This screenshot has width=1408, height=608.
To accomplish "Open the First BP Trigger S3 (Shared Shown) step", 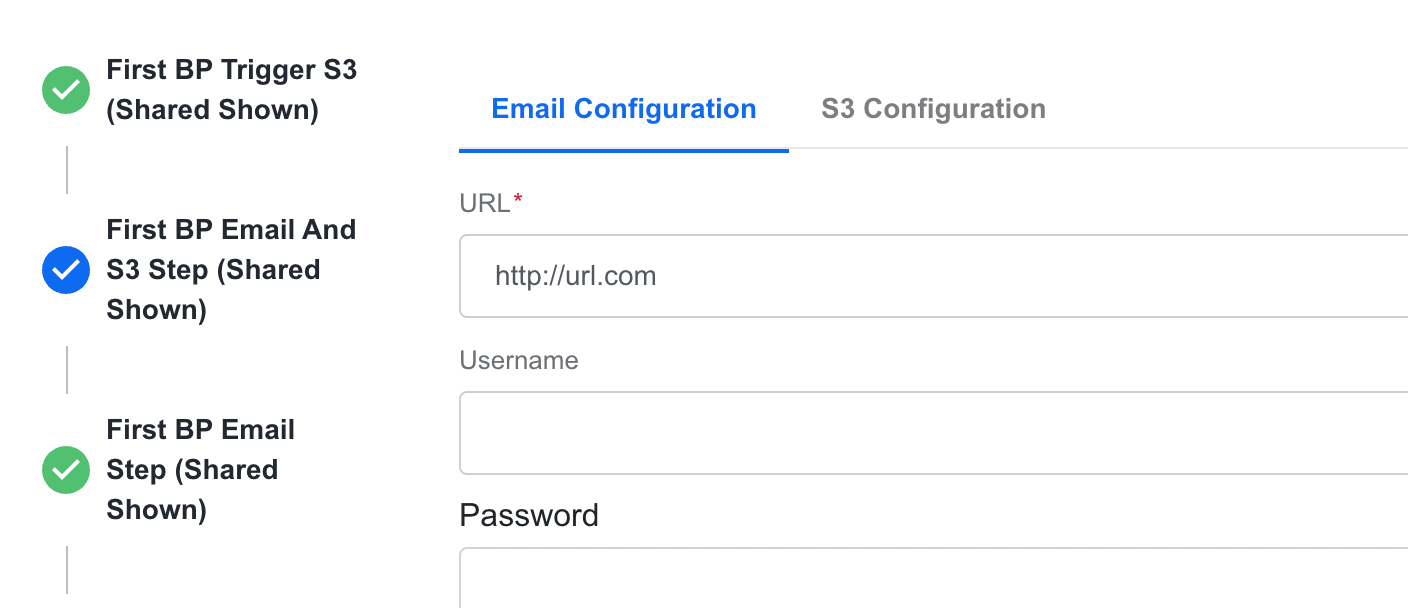I will point(232,90).
